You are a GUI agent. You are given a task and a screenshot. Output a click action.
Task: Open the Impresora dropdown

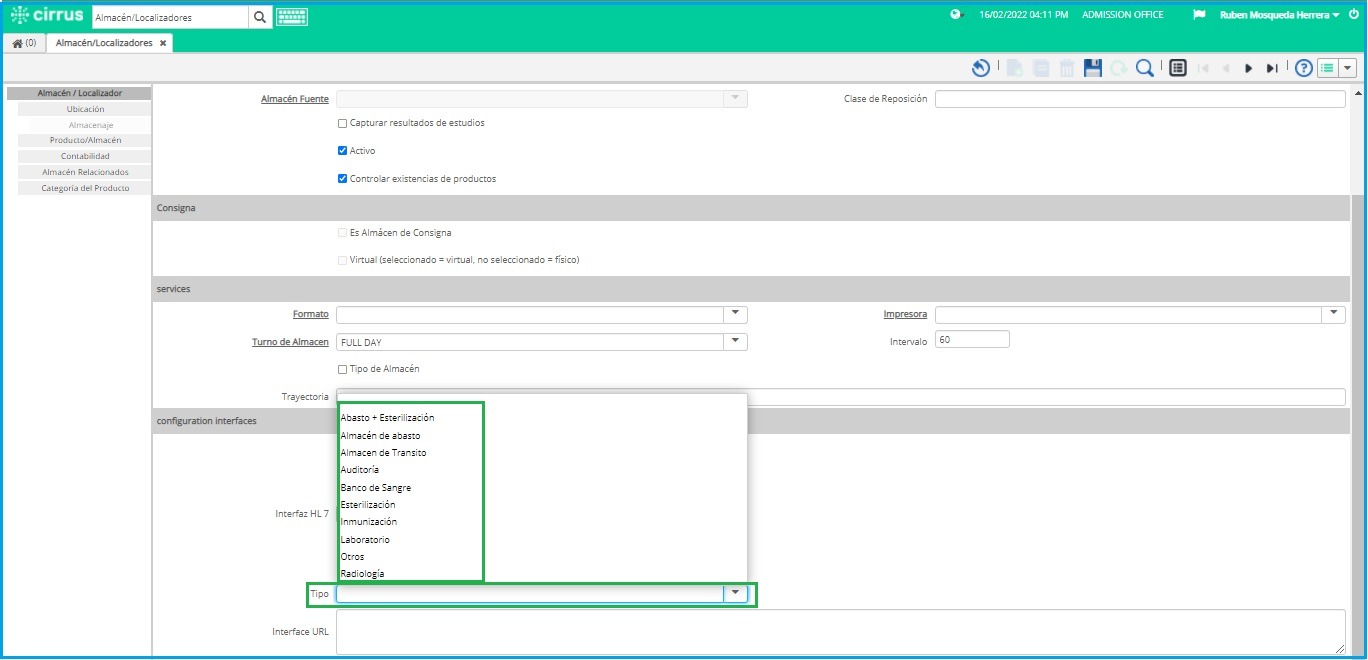(x=1333, y=313)
